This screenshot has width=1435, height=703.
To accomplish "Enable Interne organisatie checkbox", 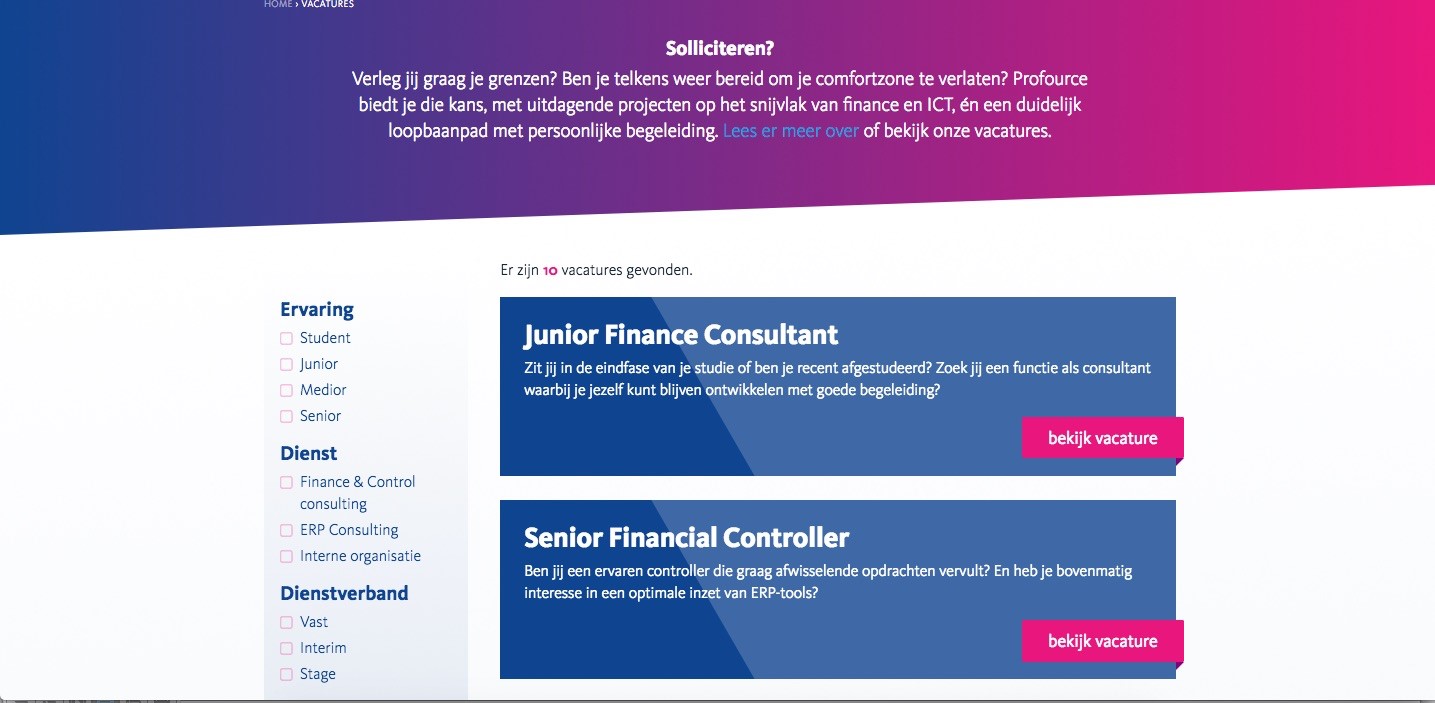I will click(x=286, y=557).
